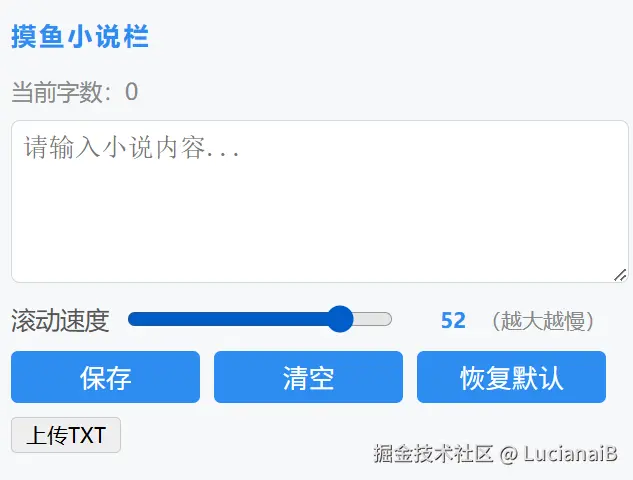This screenshot has height=480, width=633.
Task: Click the (越大越慢) hint text
Action: [543, 321]
